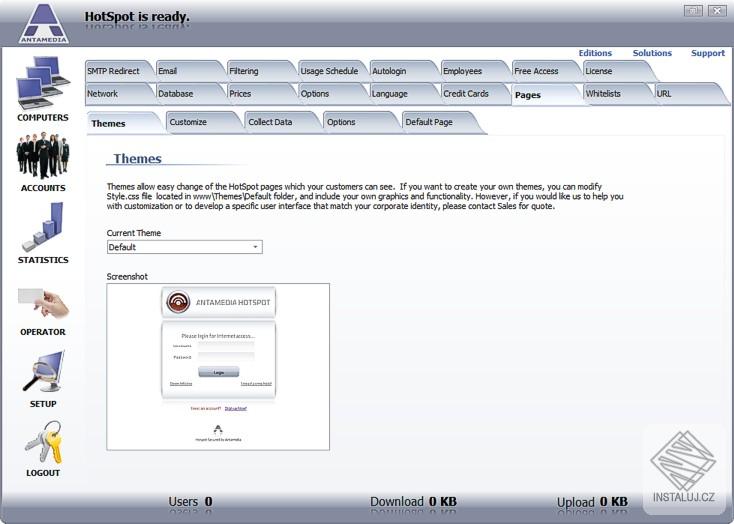Image resolution: width=734 pixels, height=524 pixels.
Task: Click the LOGOUT label
Action: pos(43,473)
